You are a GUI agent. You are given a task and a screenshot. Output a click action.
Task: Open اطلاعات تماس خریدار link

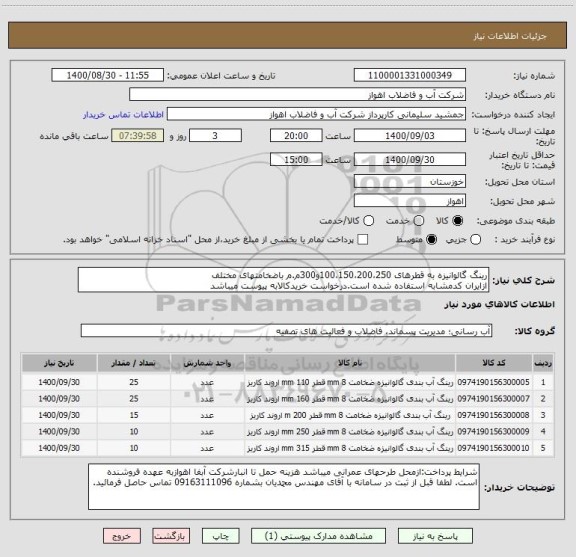pos(123,115)
